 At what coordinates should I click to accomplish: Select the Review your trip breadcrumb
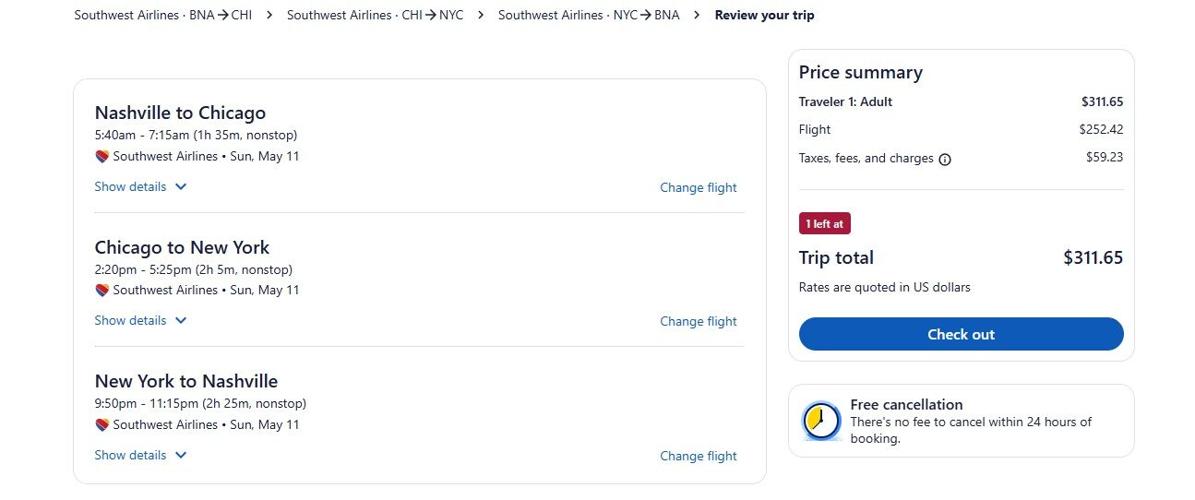click(764, 15)
